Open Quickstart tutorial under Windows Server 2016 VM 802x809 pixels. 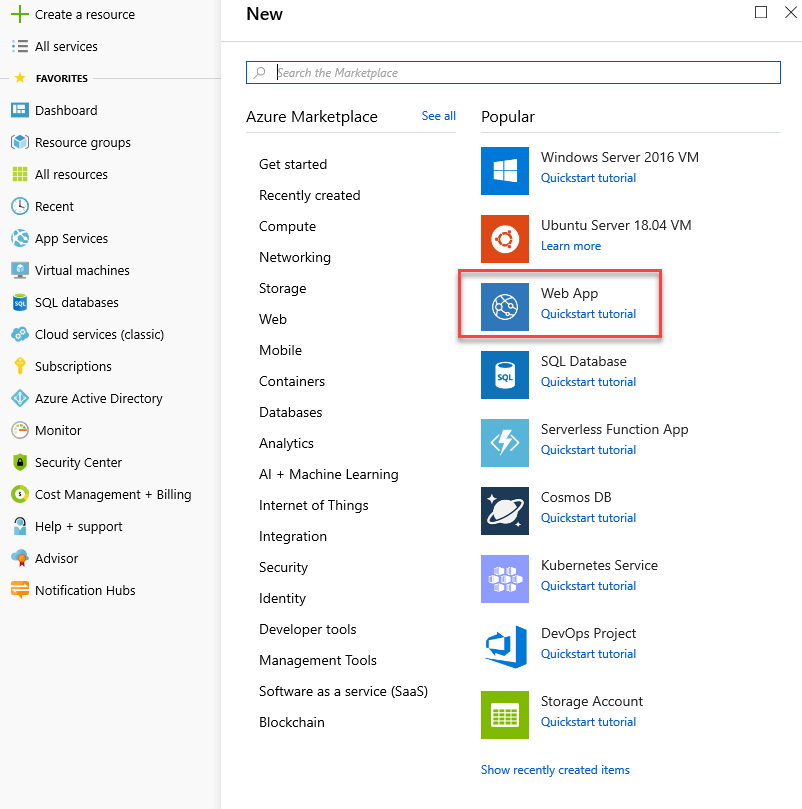pos(588,178)
